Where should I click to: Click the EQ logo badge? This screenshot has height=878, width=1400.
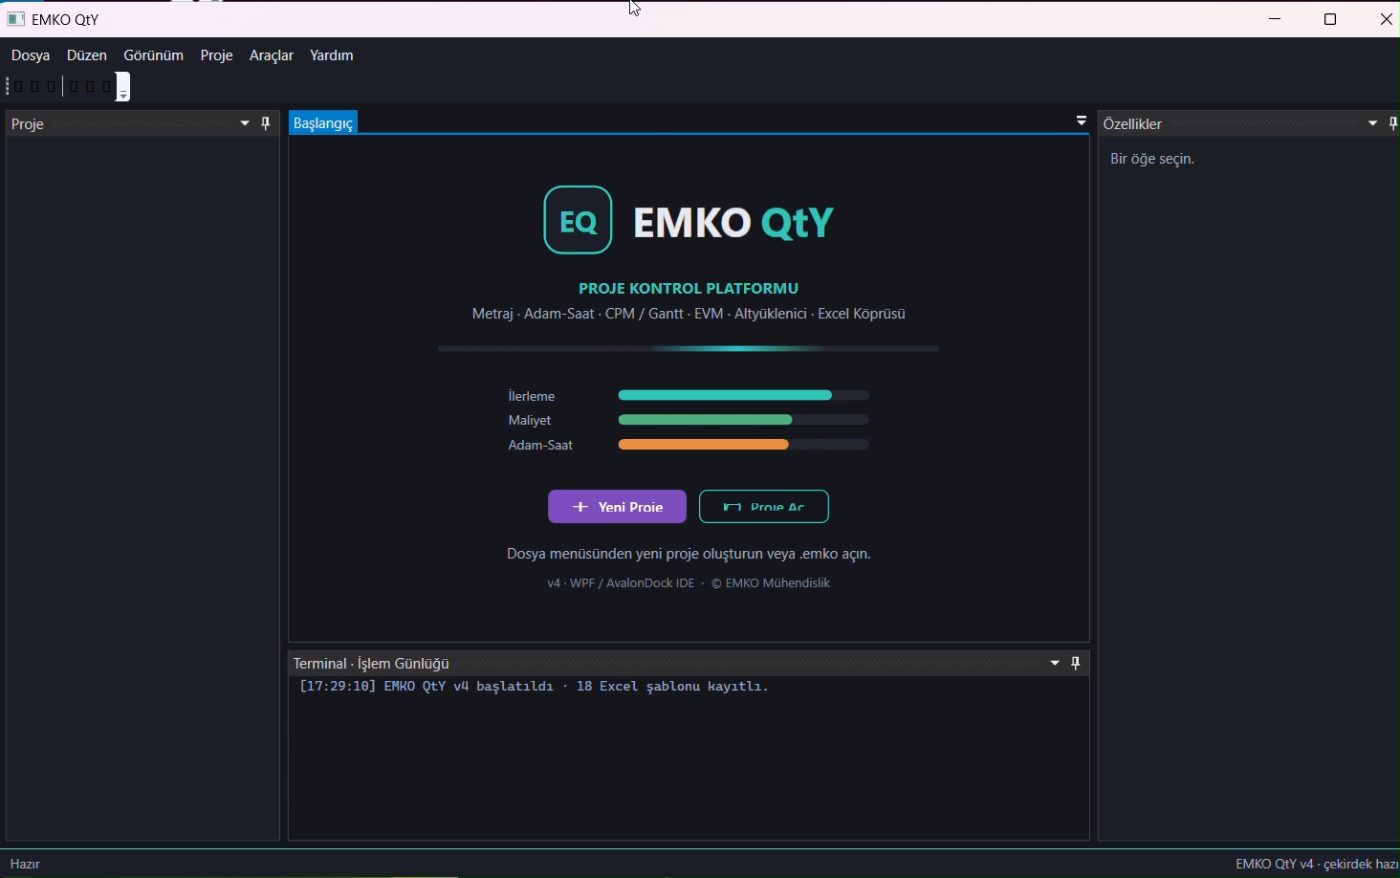pos(578,220)
